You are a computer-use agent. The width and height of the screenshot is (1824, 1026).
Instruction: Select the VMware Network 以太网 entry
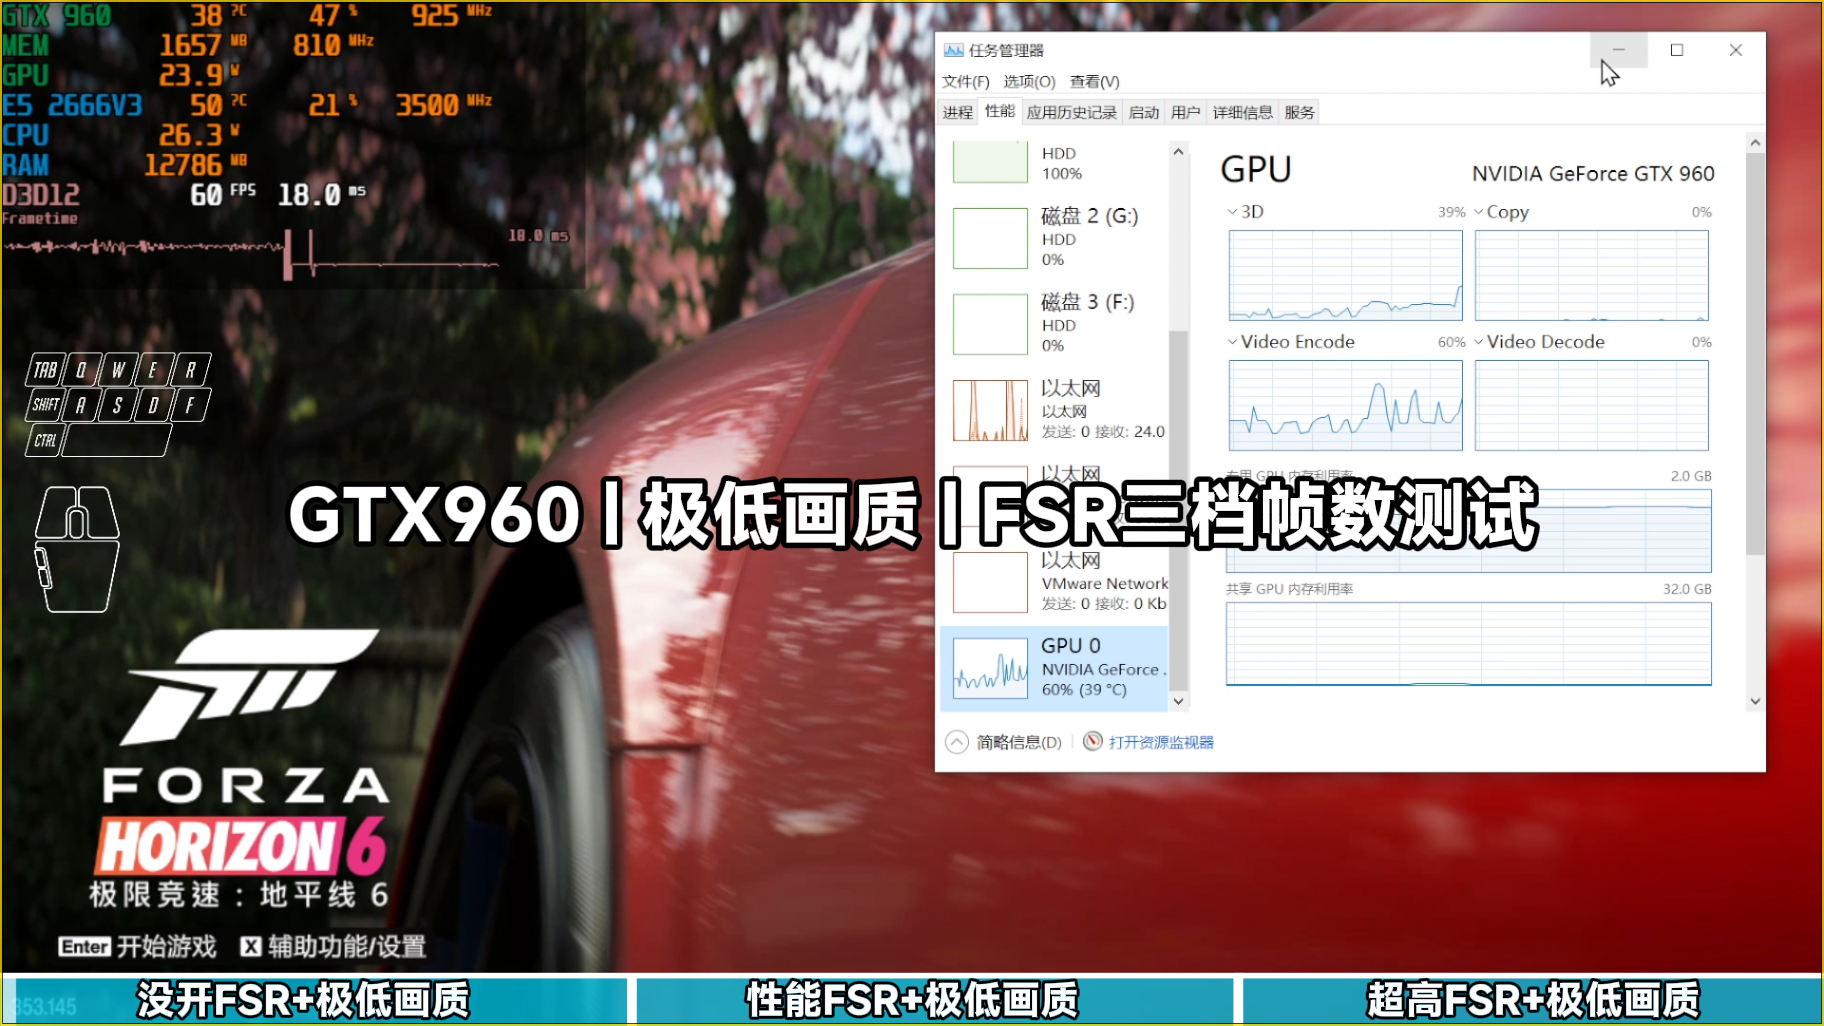pos(1054,582)
